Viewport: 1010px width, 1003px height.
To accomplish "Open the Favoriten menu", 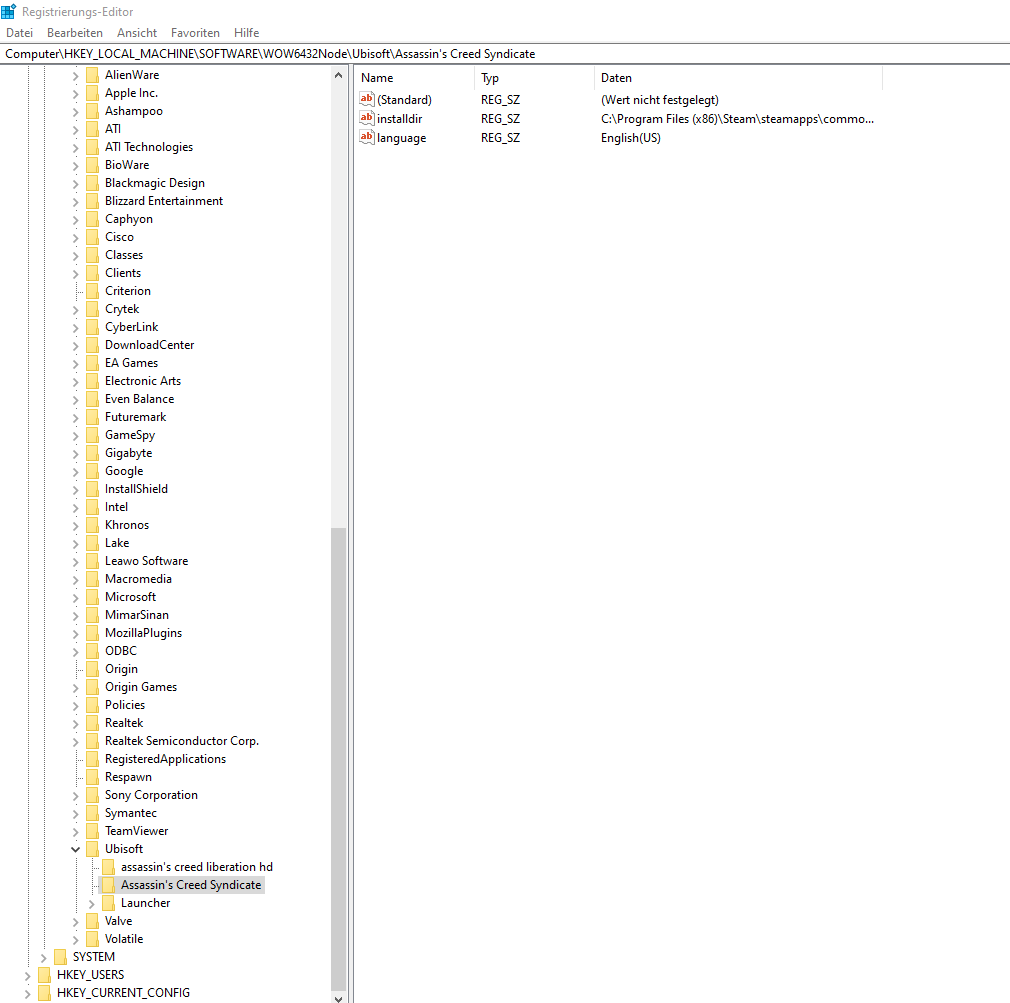I will point(195,33).
